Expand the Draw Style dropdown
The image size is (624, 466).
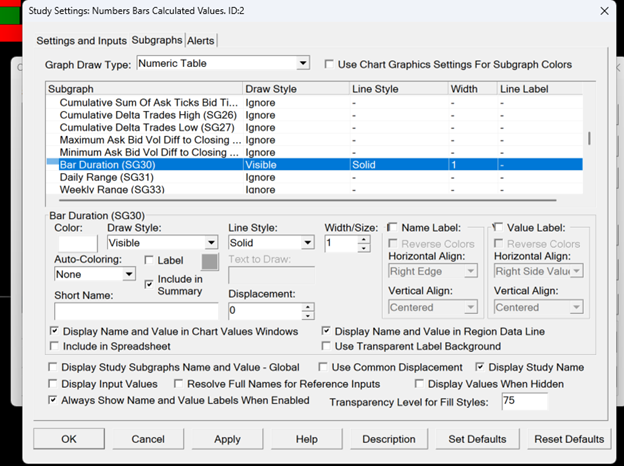point(210,243)
